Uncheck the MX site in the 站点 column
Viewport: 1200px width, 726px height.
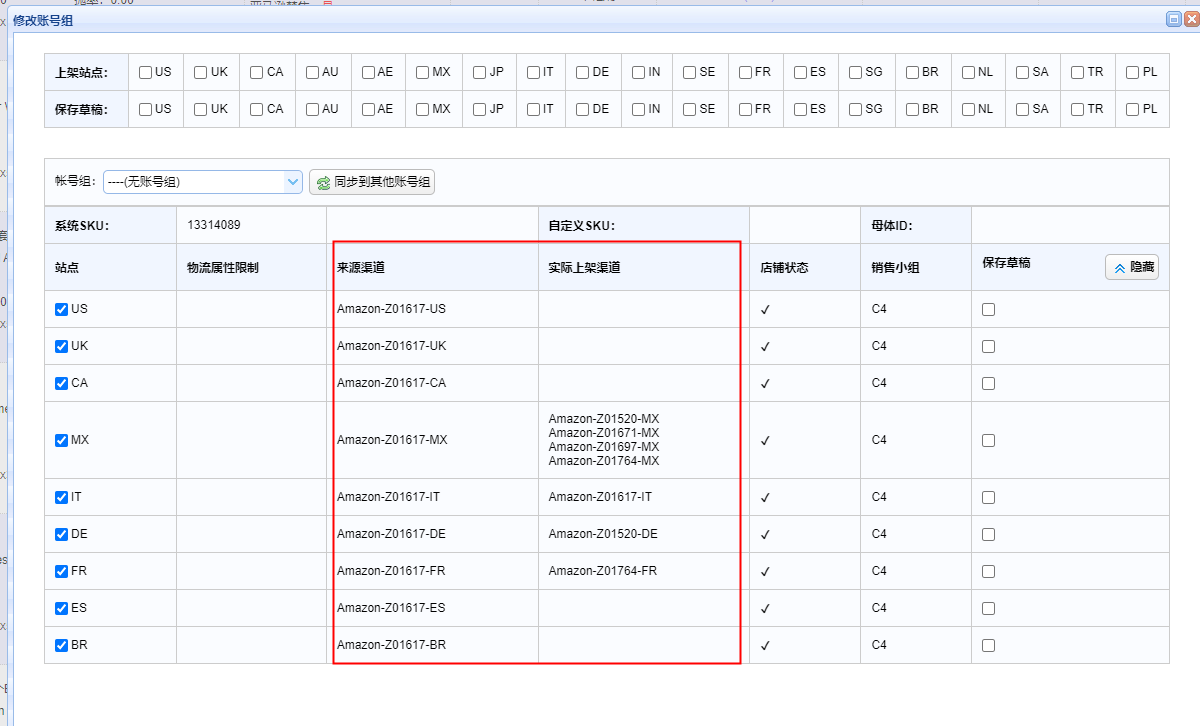point(62,440)
